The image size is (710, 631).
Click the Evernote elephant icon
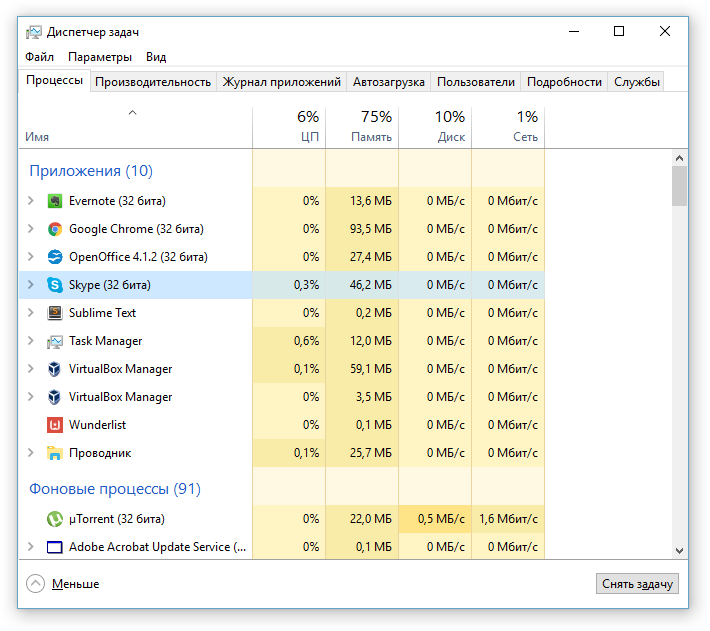55,201
